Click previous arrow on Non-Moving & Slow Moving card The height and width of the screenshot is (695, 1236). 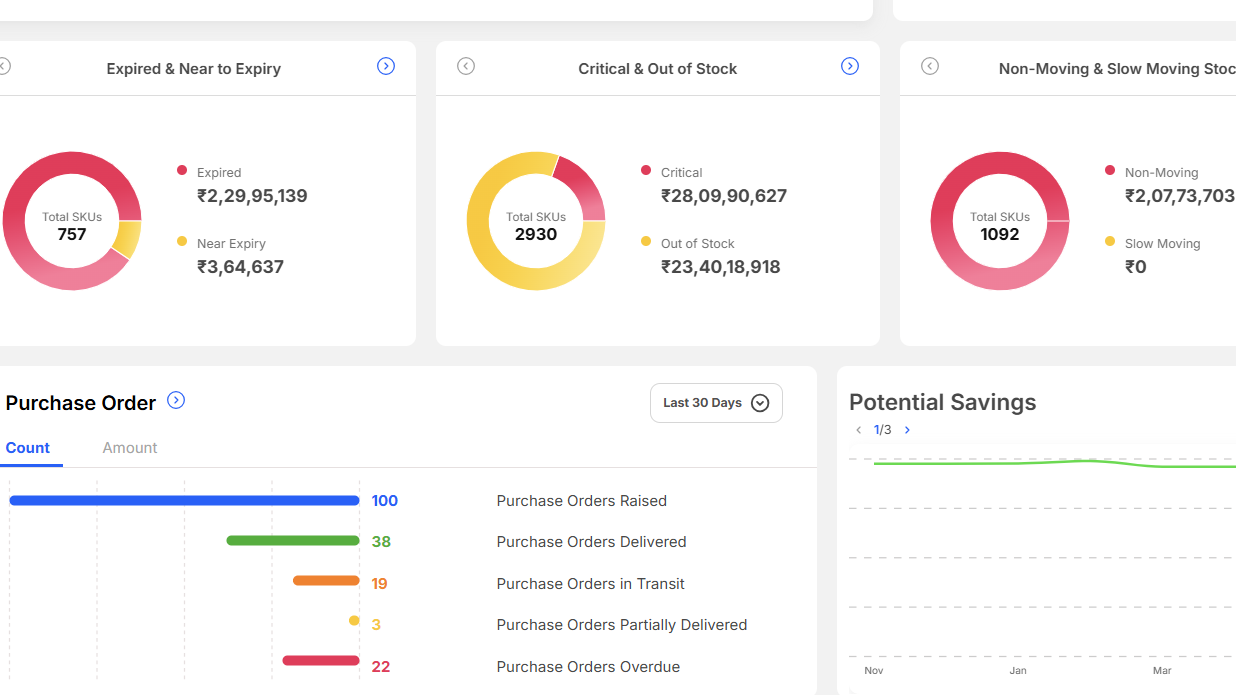click(930, 66)
